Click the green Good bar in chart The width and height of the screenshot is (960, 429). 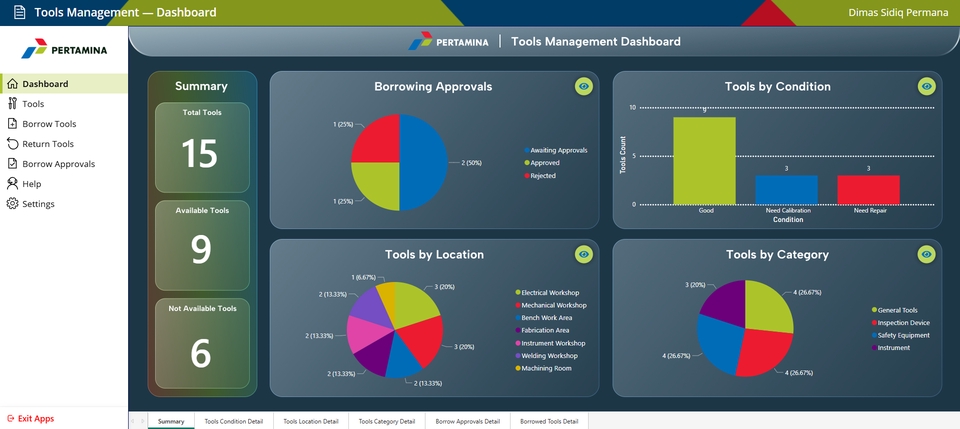[x=705, y=160]
